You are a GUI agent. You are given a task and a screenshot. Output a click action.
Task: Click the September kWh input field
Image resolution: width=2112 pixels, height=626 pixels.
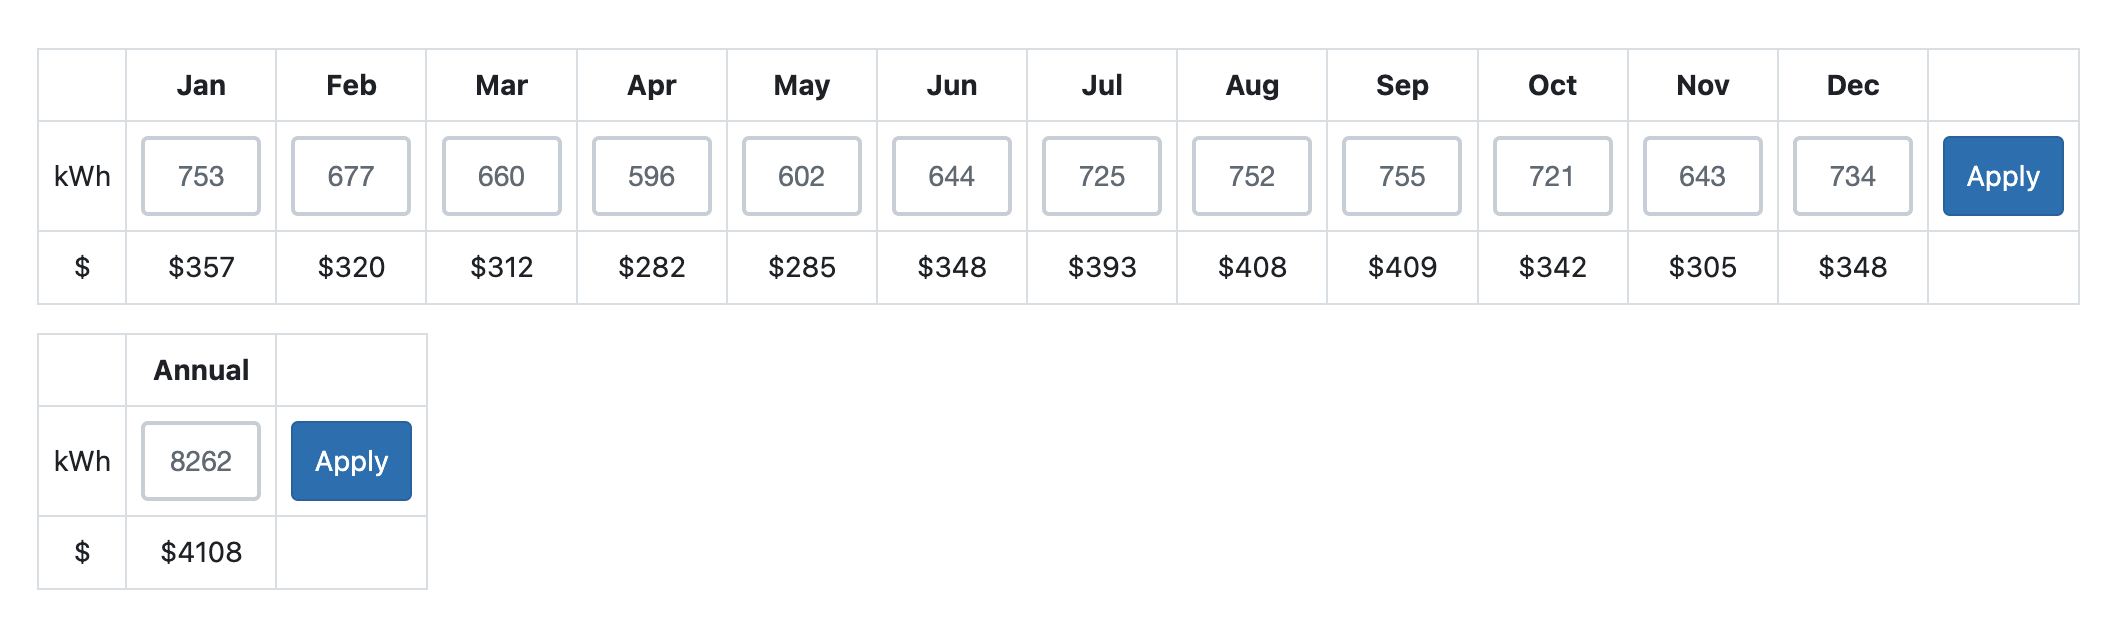tap(1401, 176)
